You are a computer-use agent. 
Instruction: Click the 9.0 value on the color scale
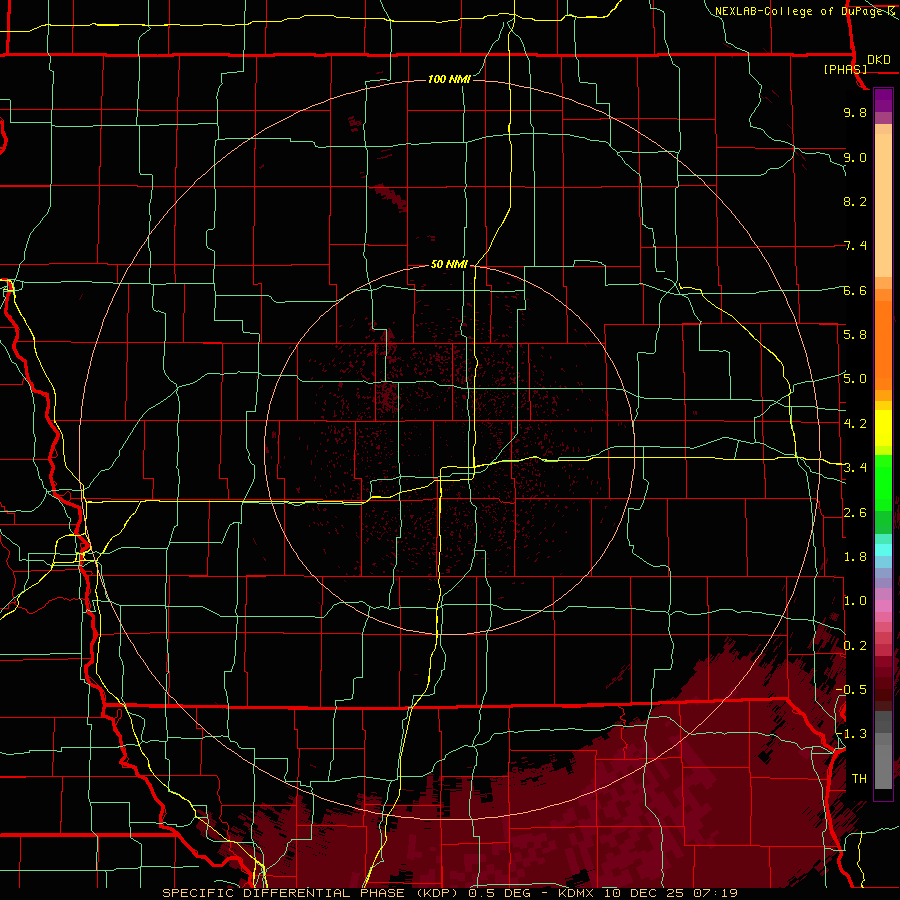tap(855, 157)
